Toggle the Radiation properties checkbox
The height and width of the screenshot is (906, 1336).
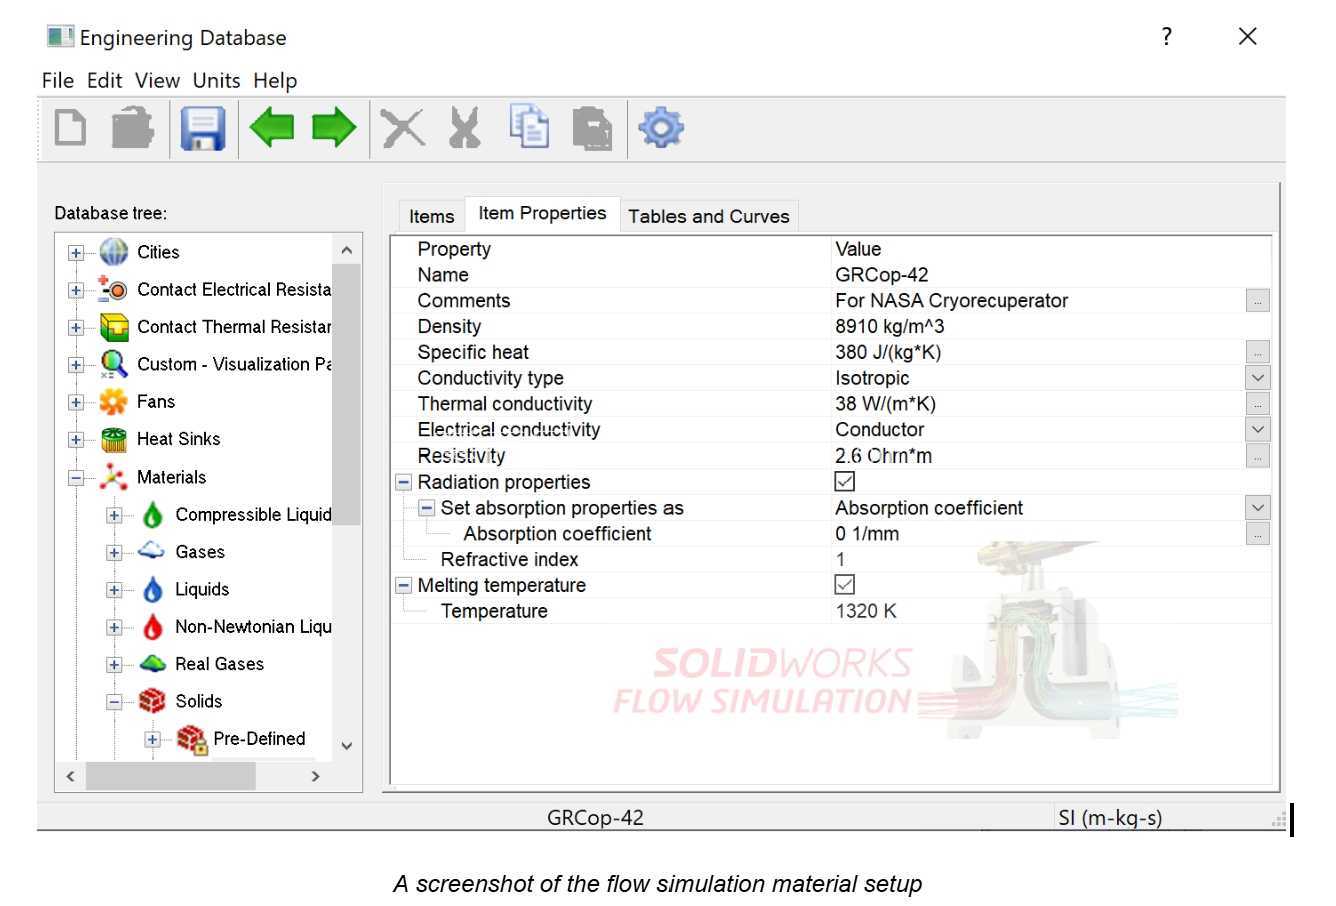845,482
